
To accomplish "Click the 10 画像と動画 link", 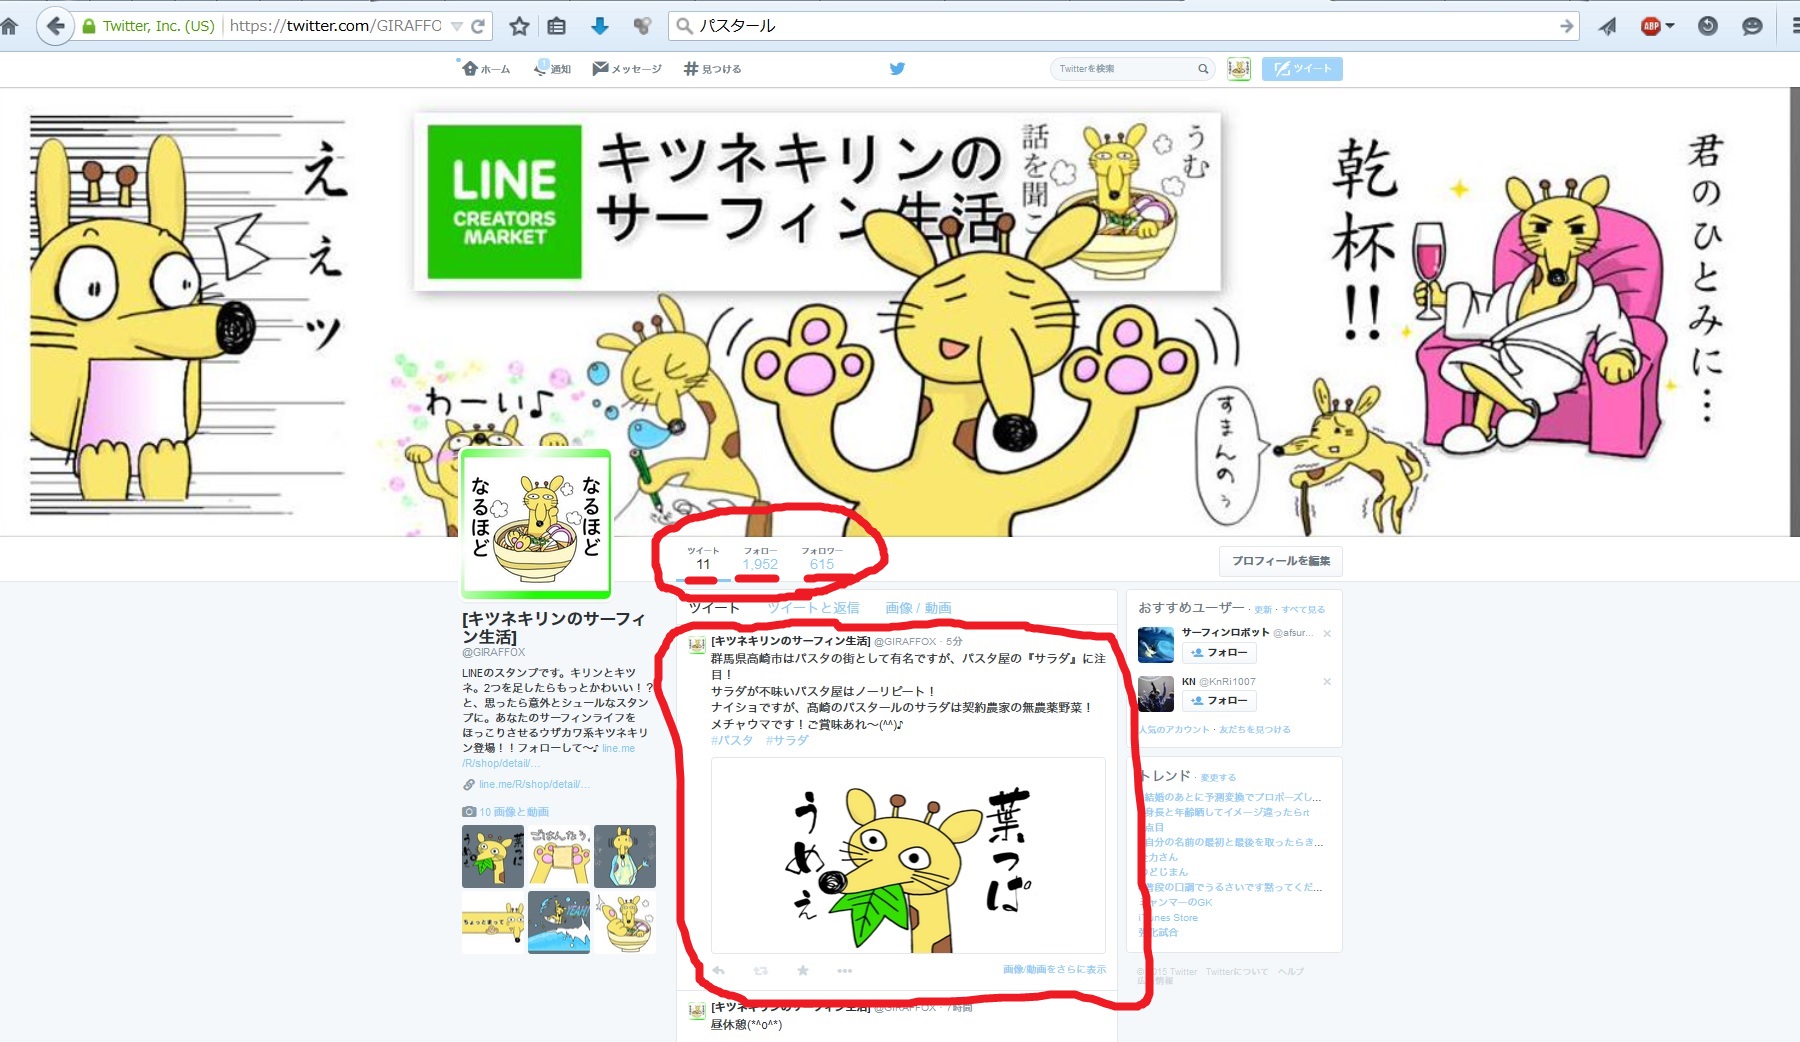I will (x=513, y=812).
